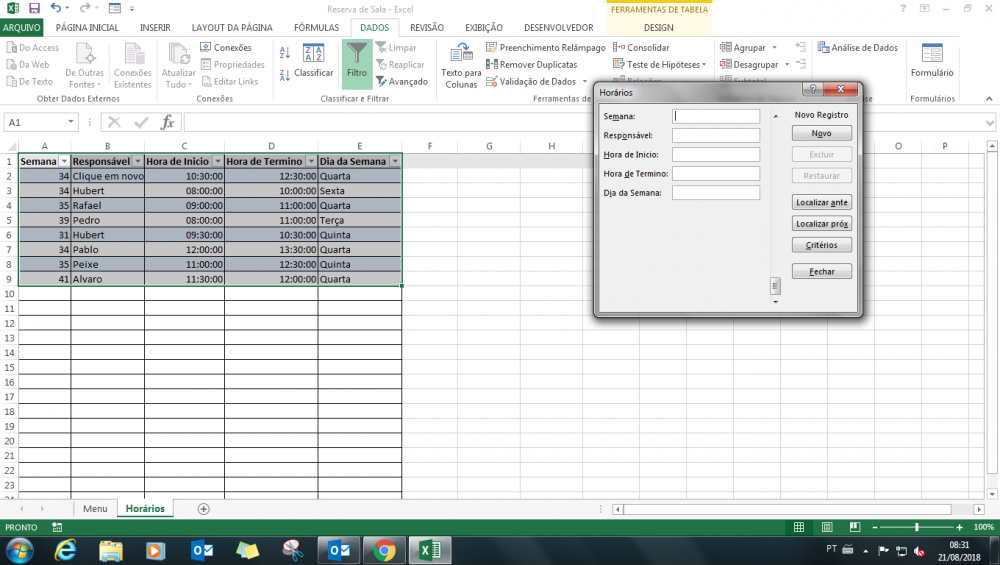Save workbook using quick access icon
The width and height of the screenshot is (1000, 565).
click(x=34, y=8)
